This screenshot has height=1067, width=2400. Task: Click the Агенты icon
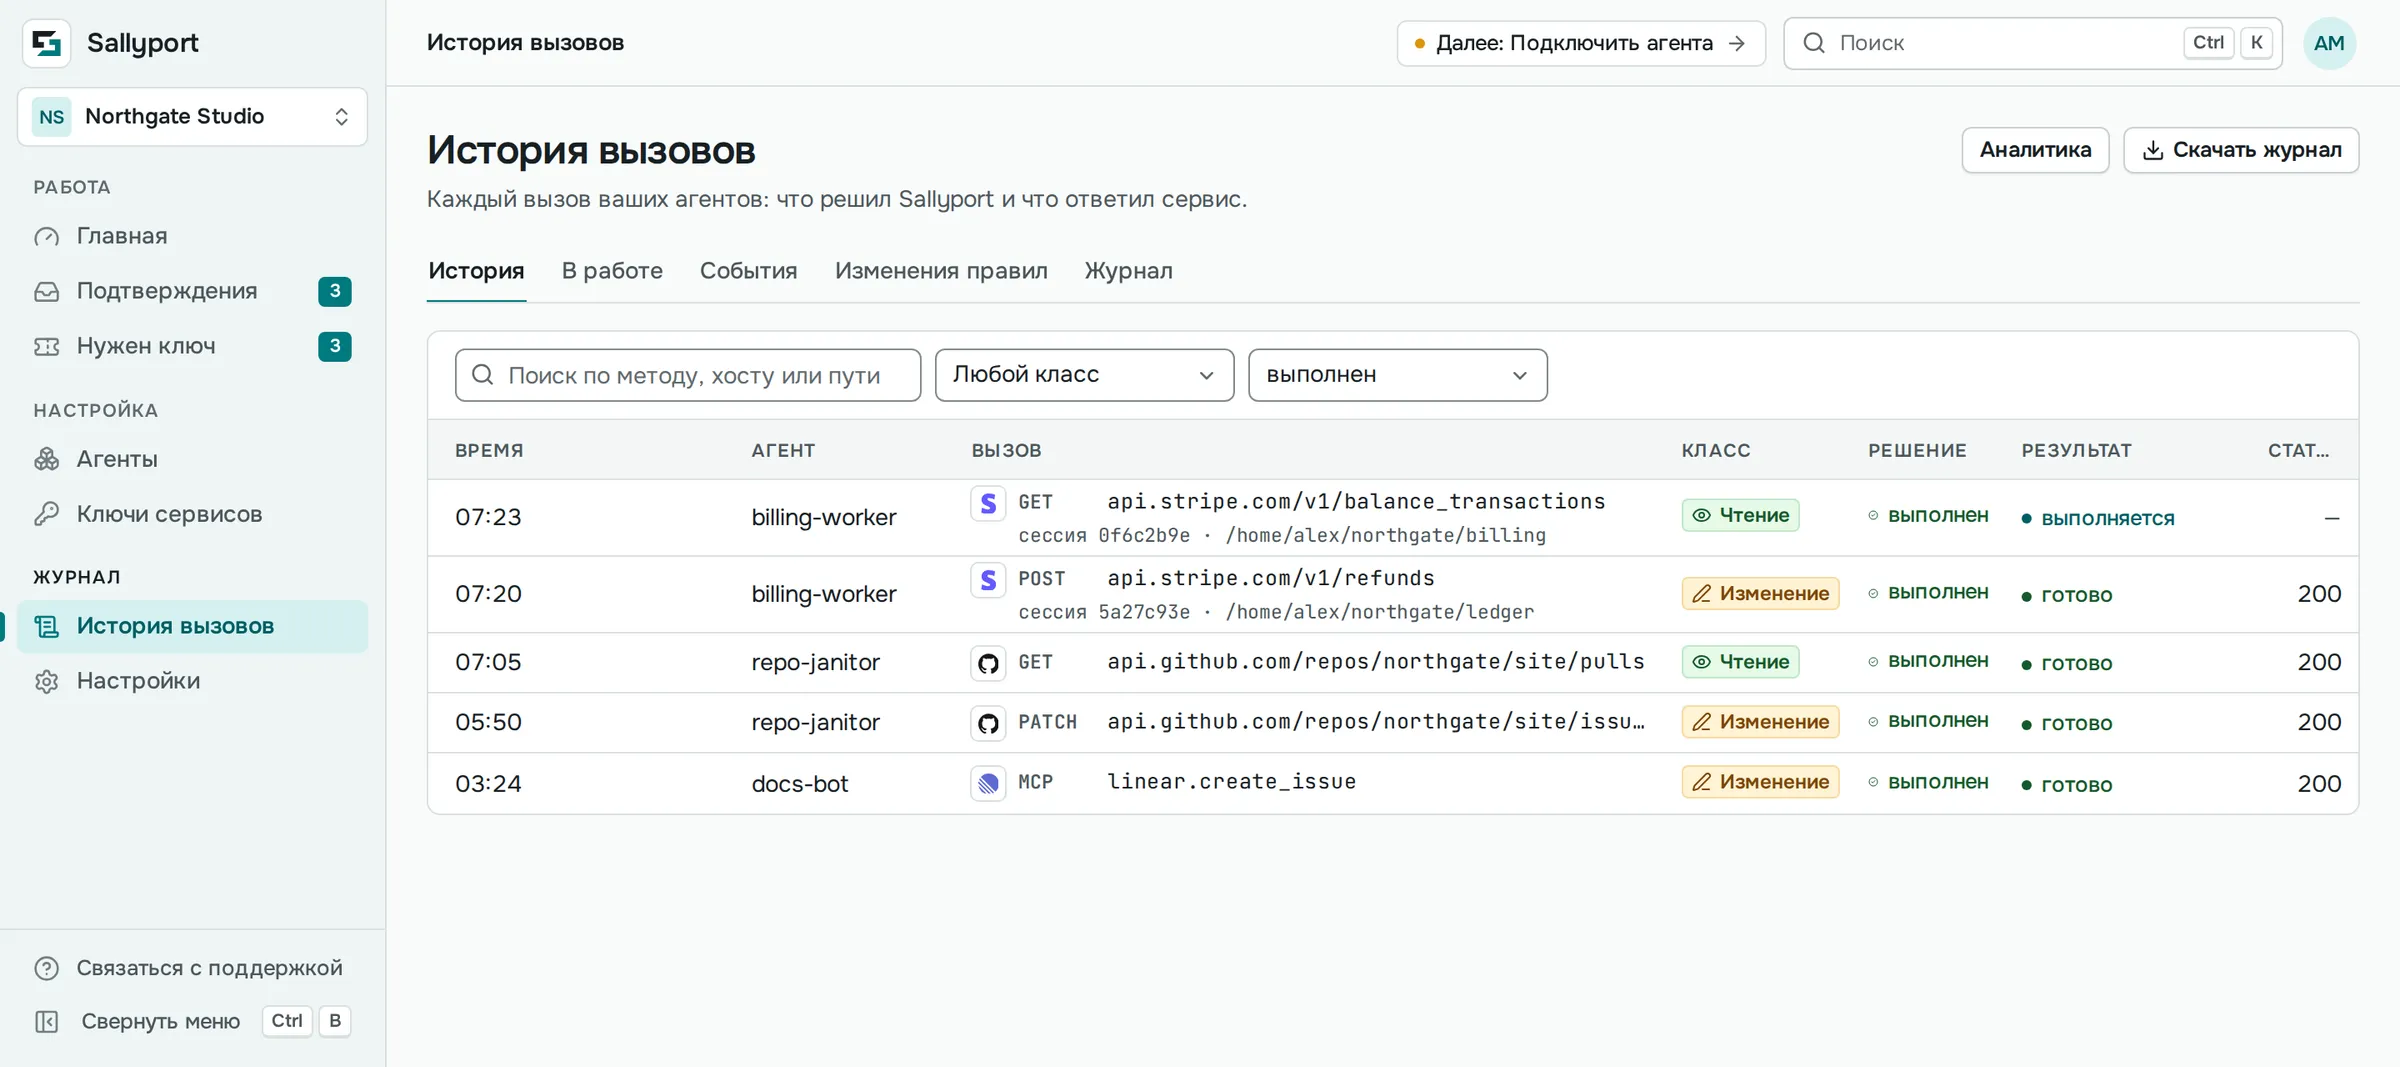click(x=47, y=459)
